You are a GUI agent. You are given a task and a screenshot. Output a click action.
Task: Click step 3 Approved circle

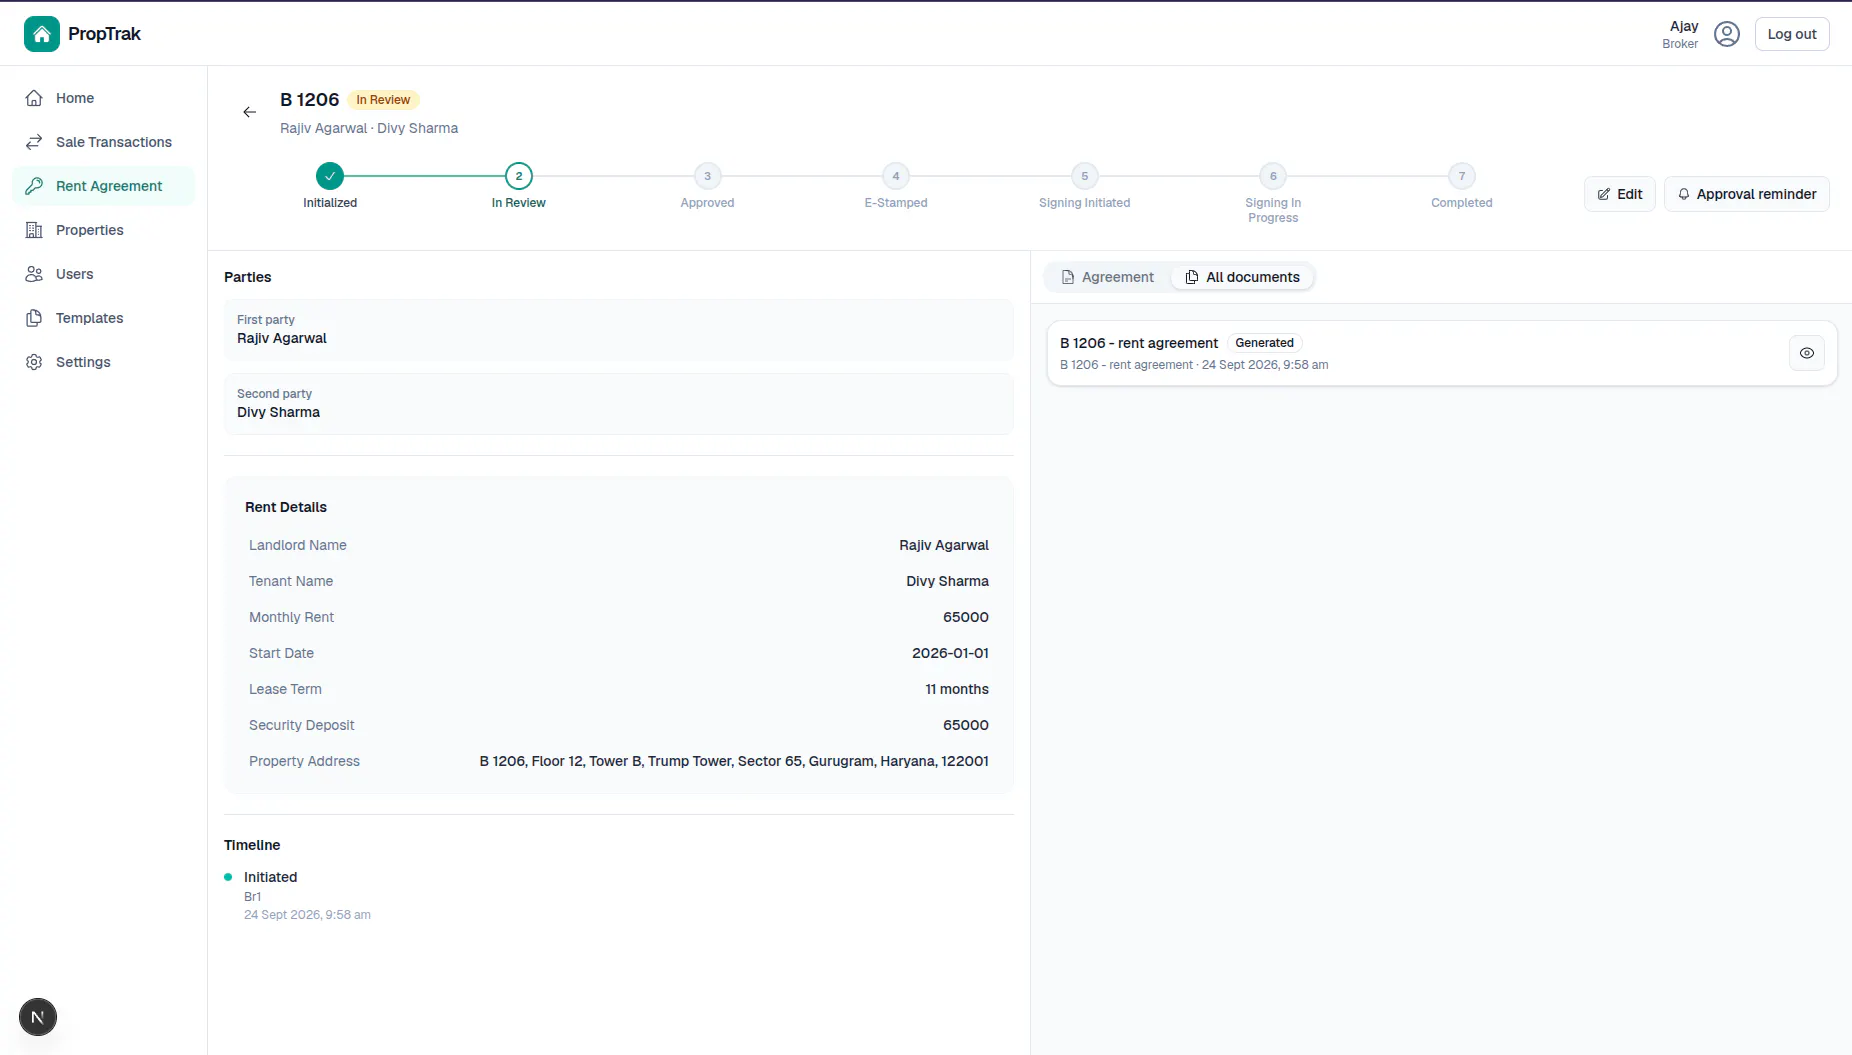pos(707,176)
